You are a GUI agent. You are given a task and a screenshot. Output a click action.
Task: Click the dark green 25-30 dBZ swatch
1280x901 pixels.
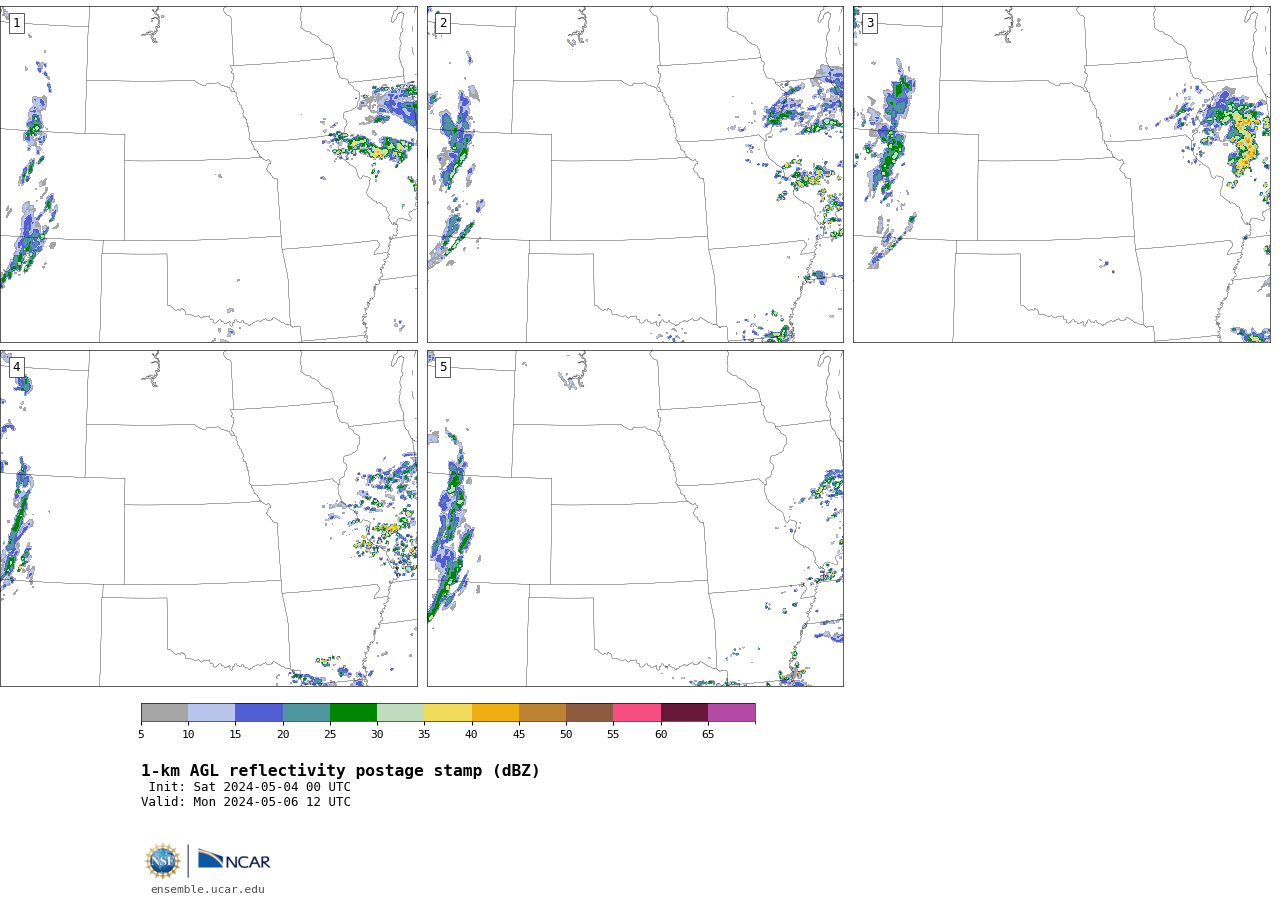click(353, 713)
